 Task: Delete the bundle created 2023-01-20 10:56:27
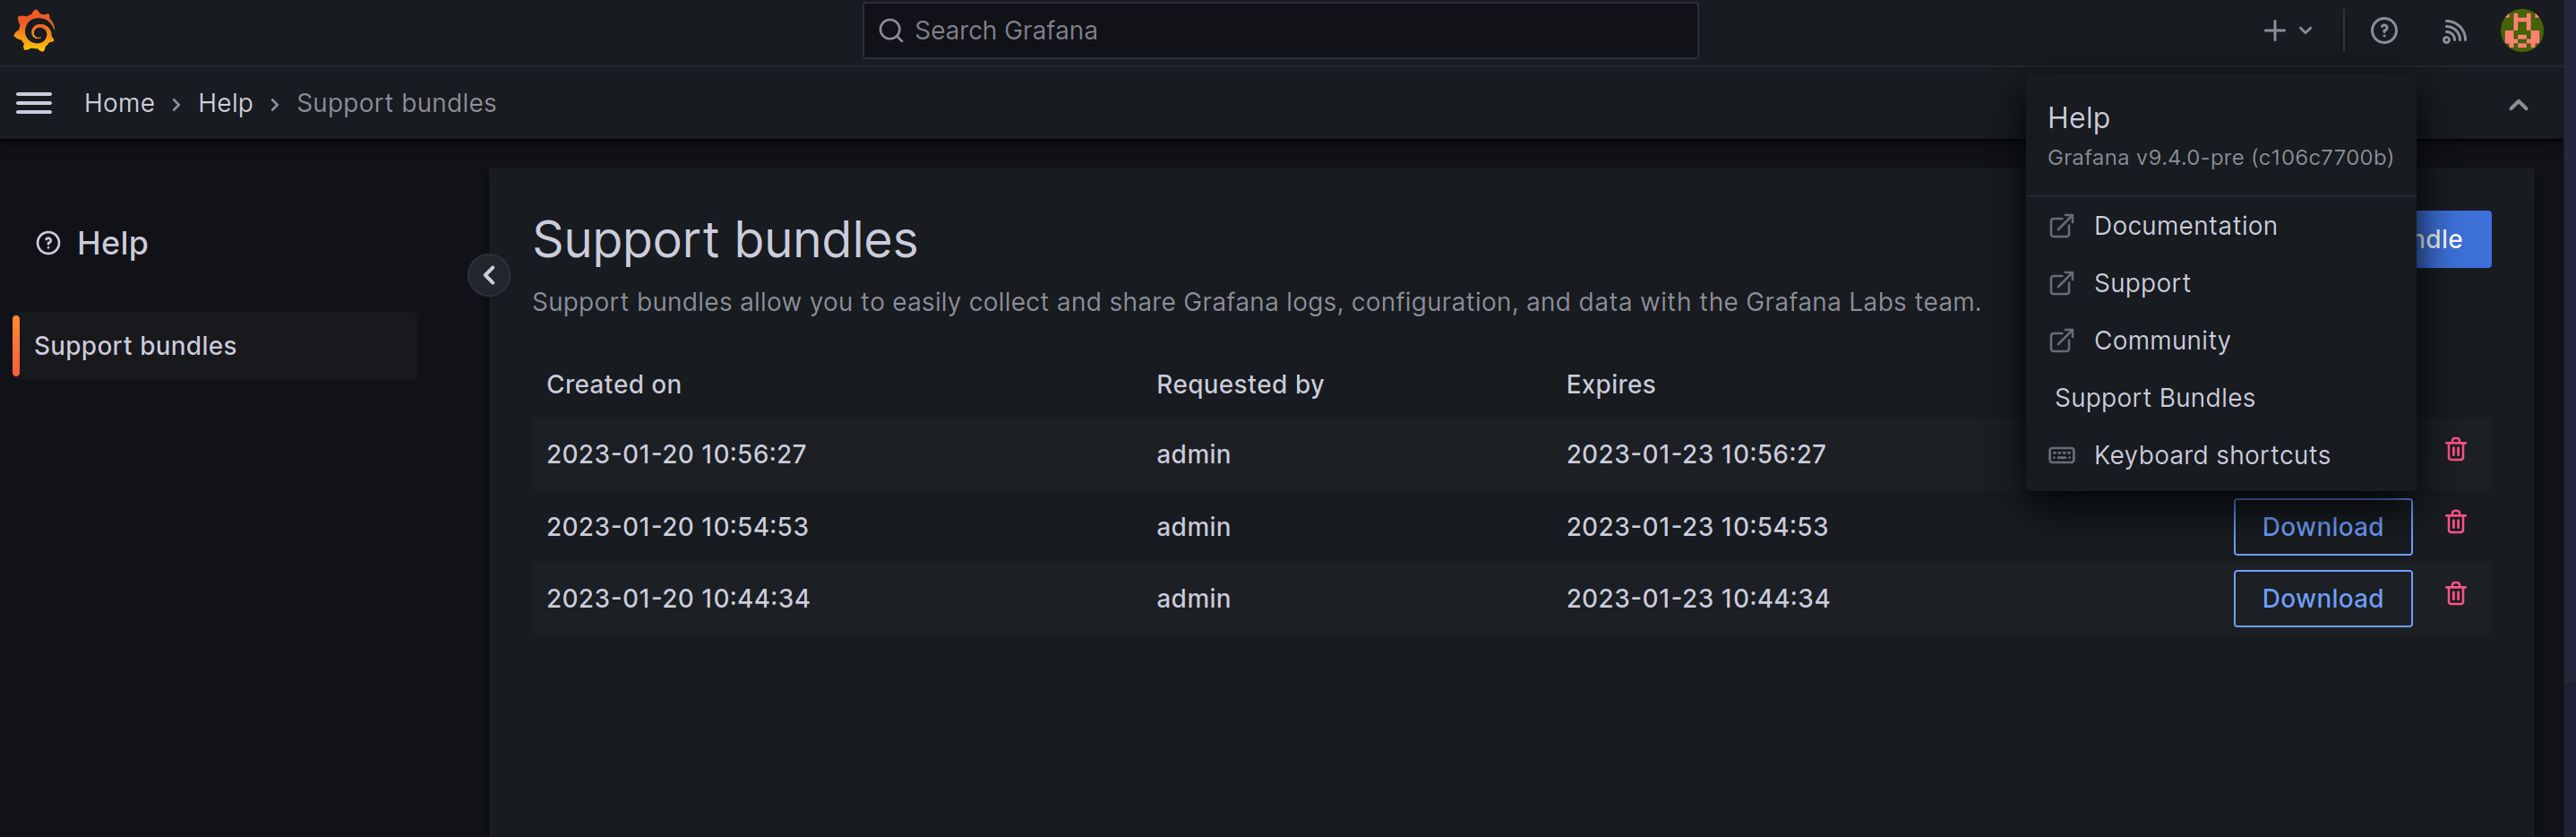tap(2457, 449)
